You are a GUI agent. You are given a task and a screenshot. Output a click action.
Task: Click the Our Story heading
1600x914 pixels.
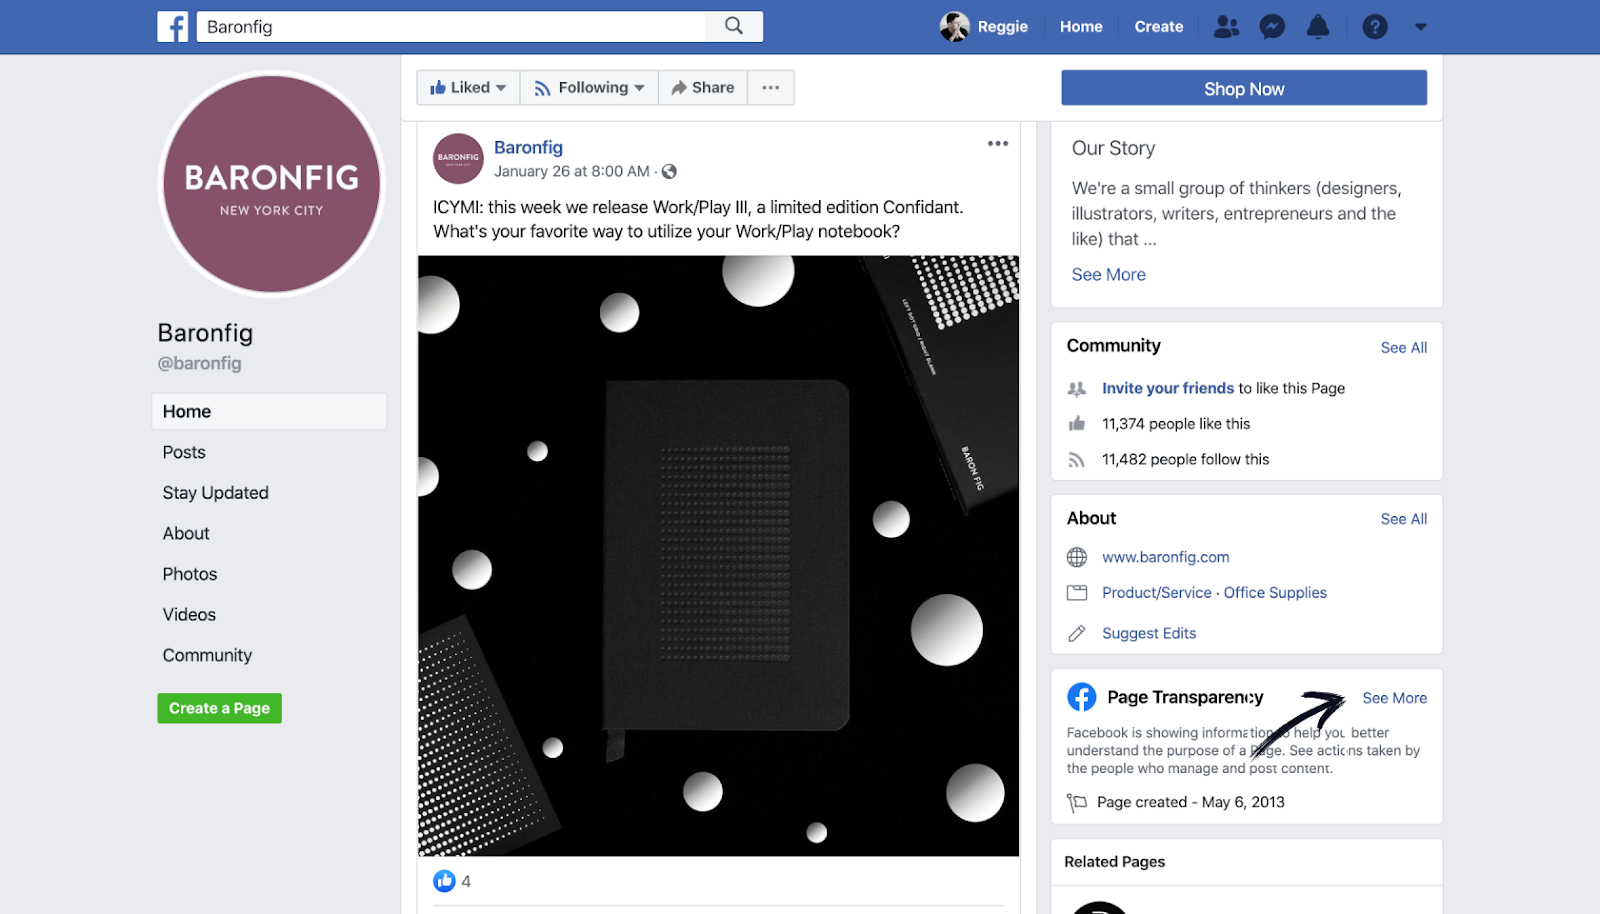pyautogui.click(x=1113, y=148)
